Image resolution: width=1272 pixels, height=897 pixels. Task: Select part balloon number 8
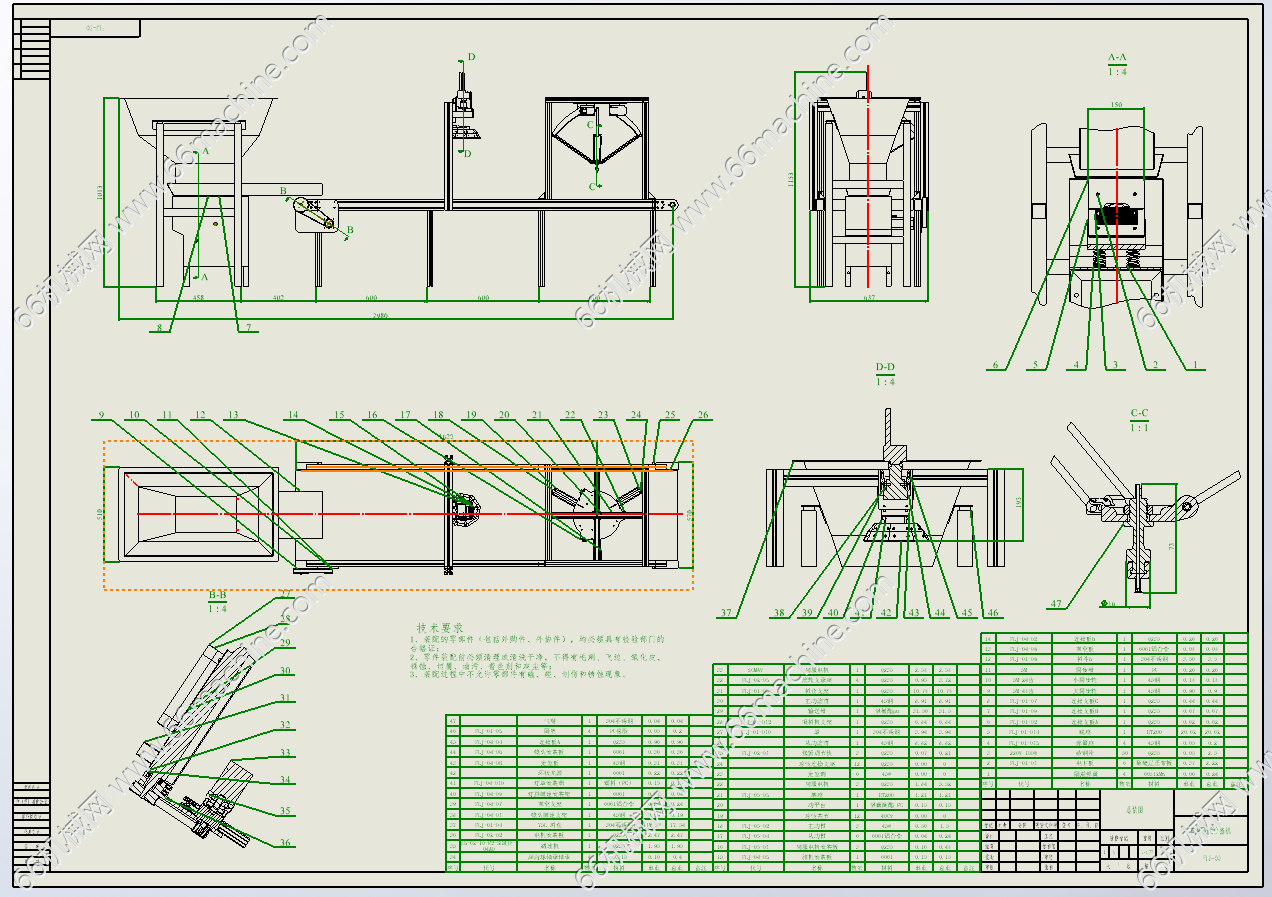[x=158, y=327]
